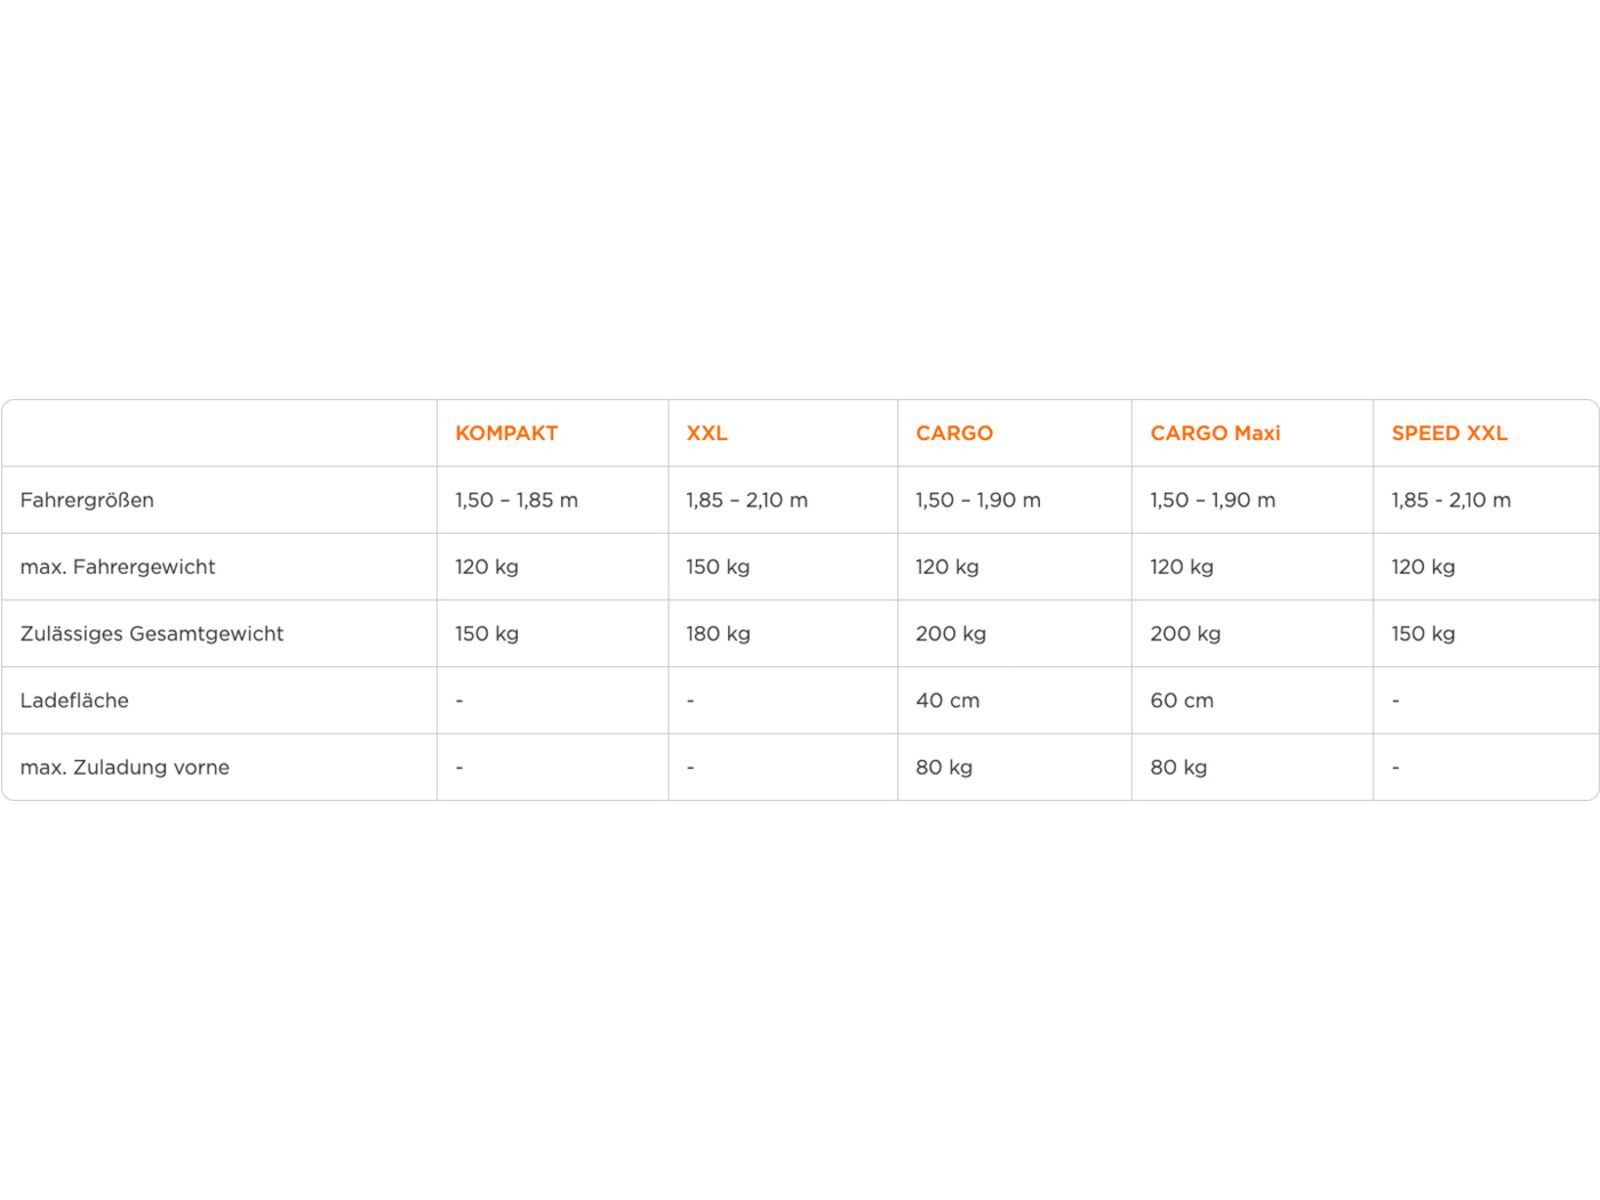The width and height of the screenshot is (1600, 1200).
Task: Click the max. Fahrergewicht row label
Action: (117, 567)
